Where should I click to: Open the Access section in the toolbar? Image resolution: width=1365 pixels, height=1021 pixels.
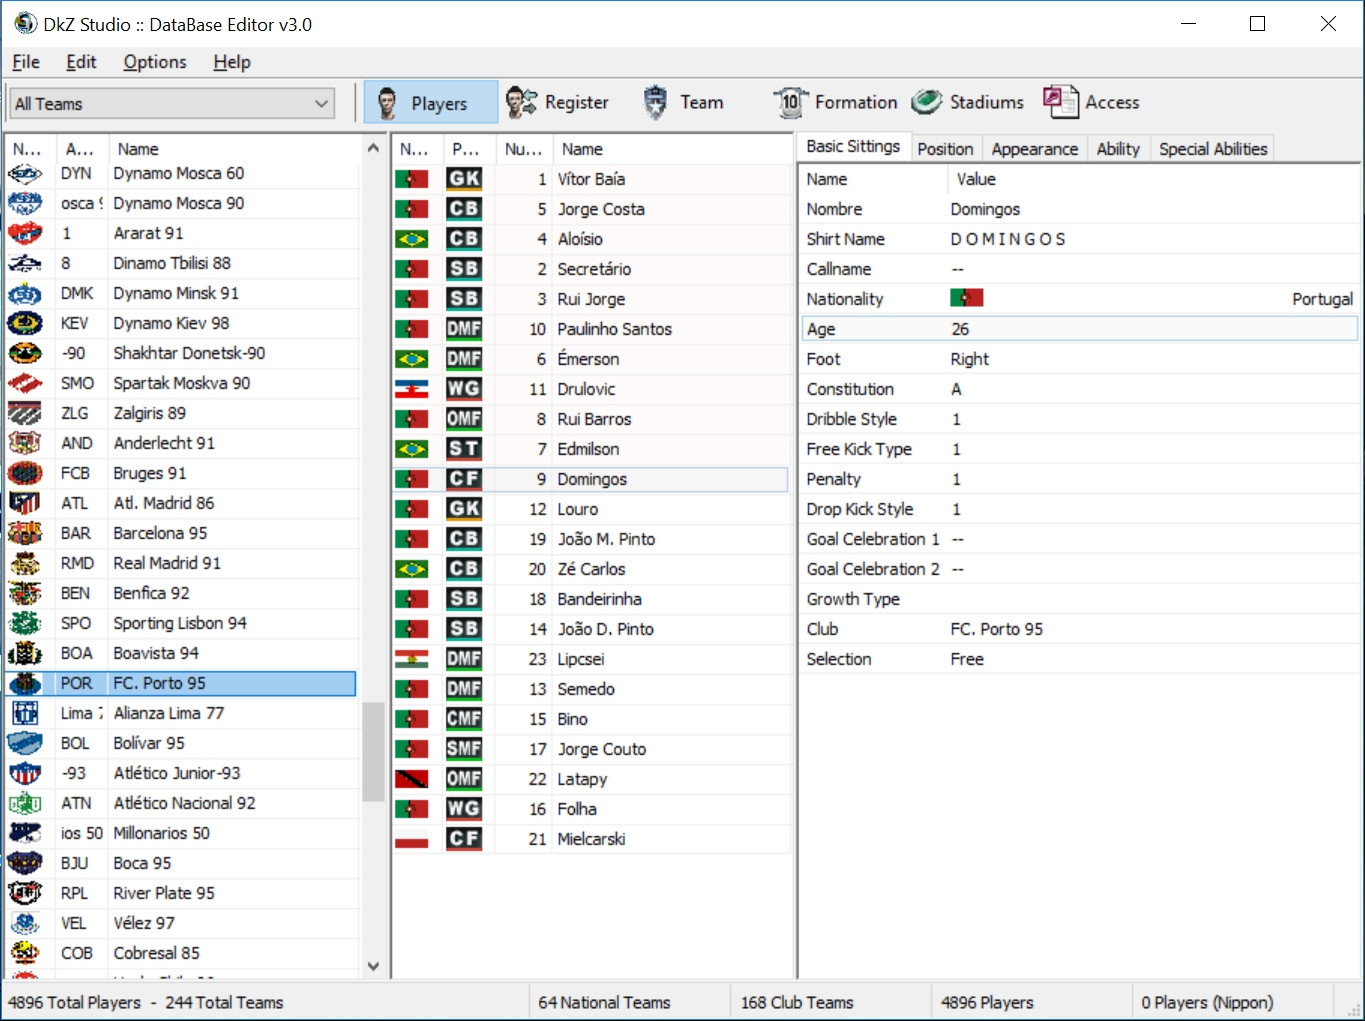pos(1091,102)
